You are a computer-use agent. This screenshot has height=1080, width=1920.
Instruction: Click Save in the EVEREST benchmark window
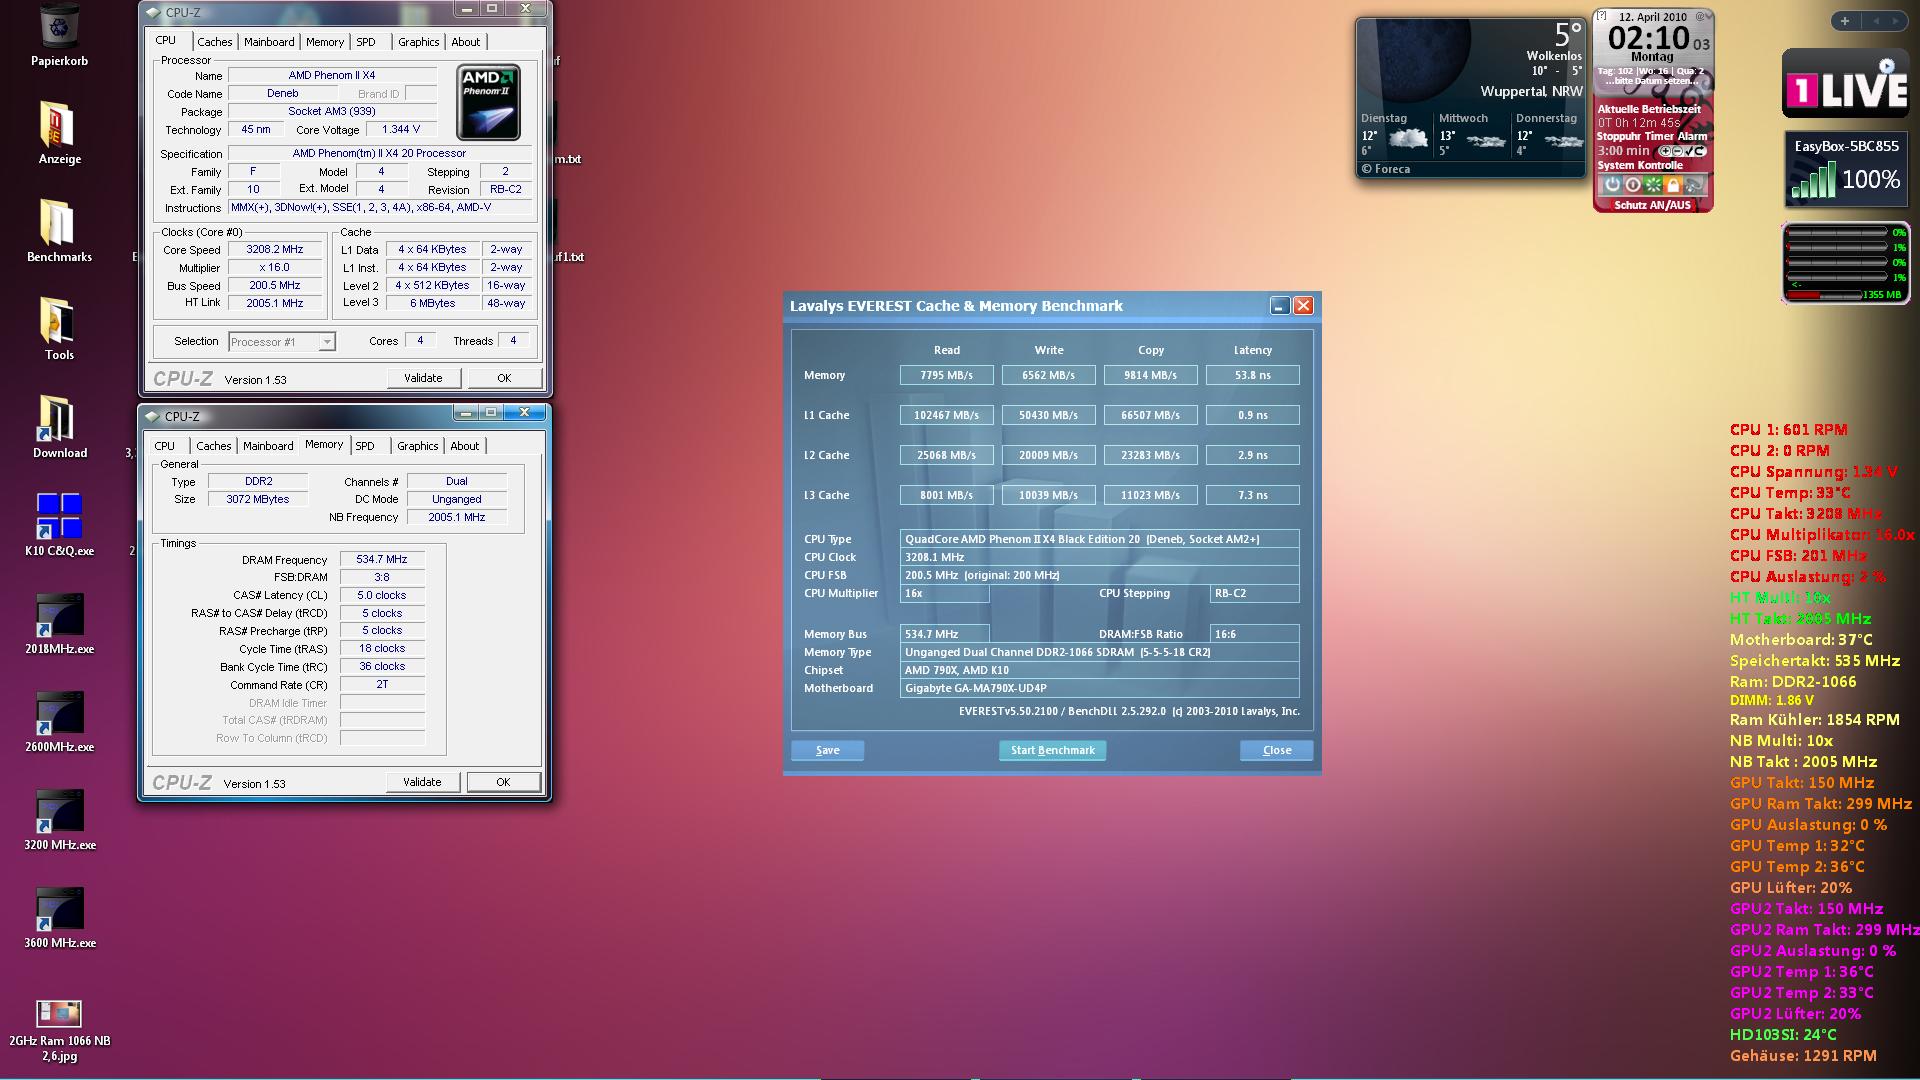827,750
